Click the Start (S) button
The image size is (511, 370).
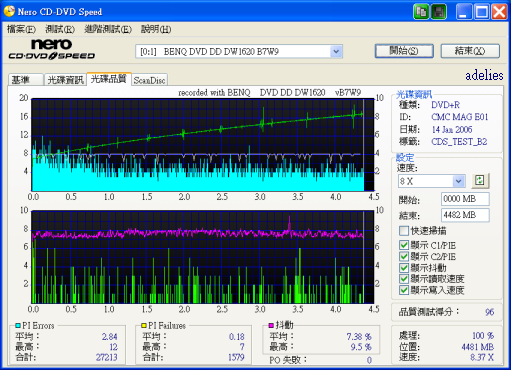click(404, 51)
